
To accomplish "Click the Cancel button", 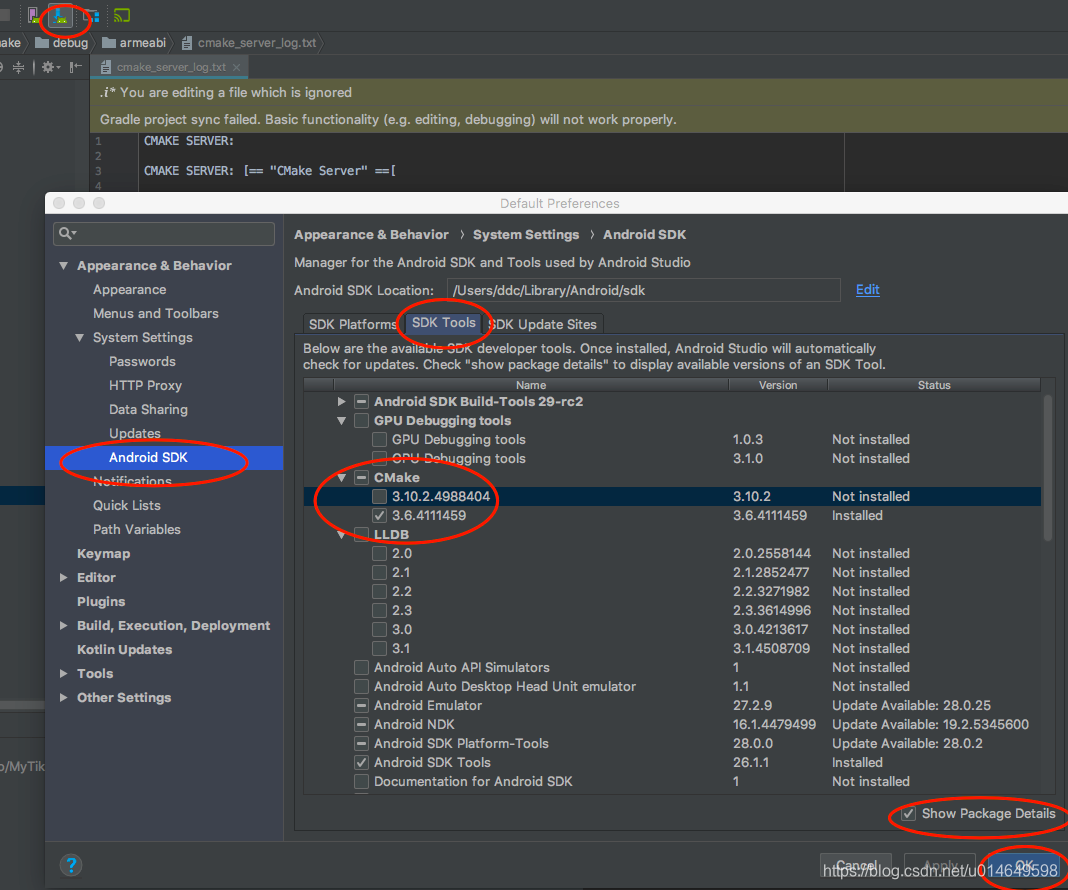I will tap(855, 865).
